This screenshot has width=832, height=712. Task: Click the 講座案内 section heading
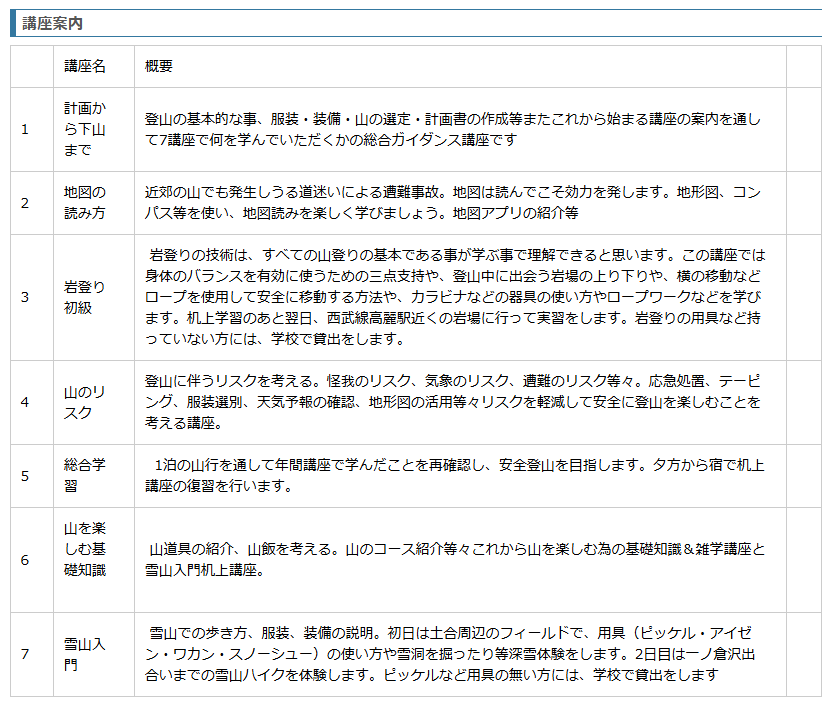click(52, 22)
